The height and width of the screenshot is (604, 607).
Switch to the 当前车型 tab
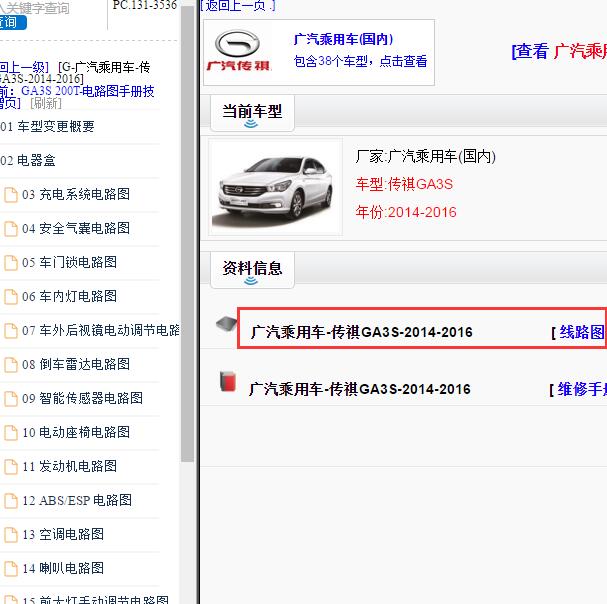click(x=252, y=113)
